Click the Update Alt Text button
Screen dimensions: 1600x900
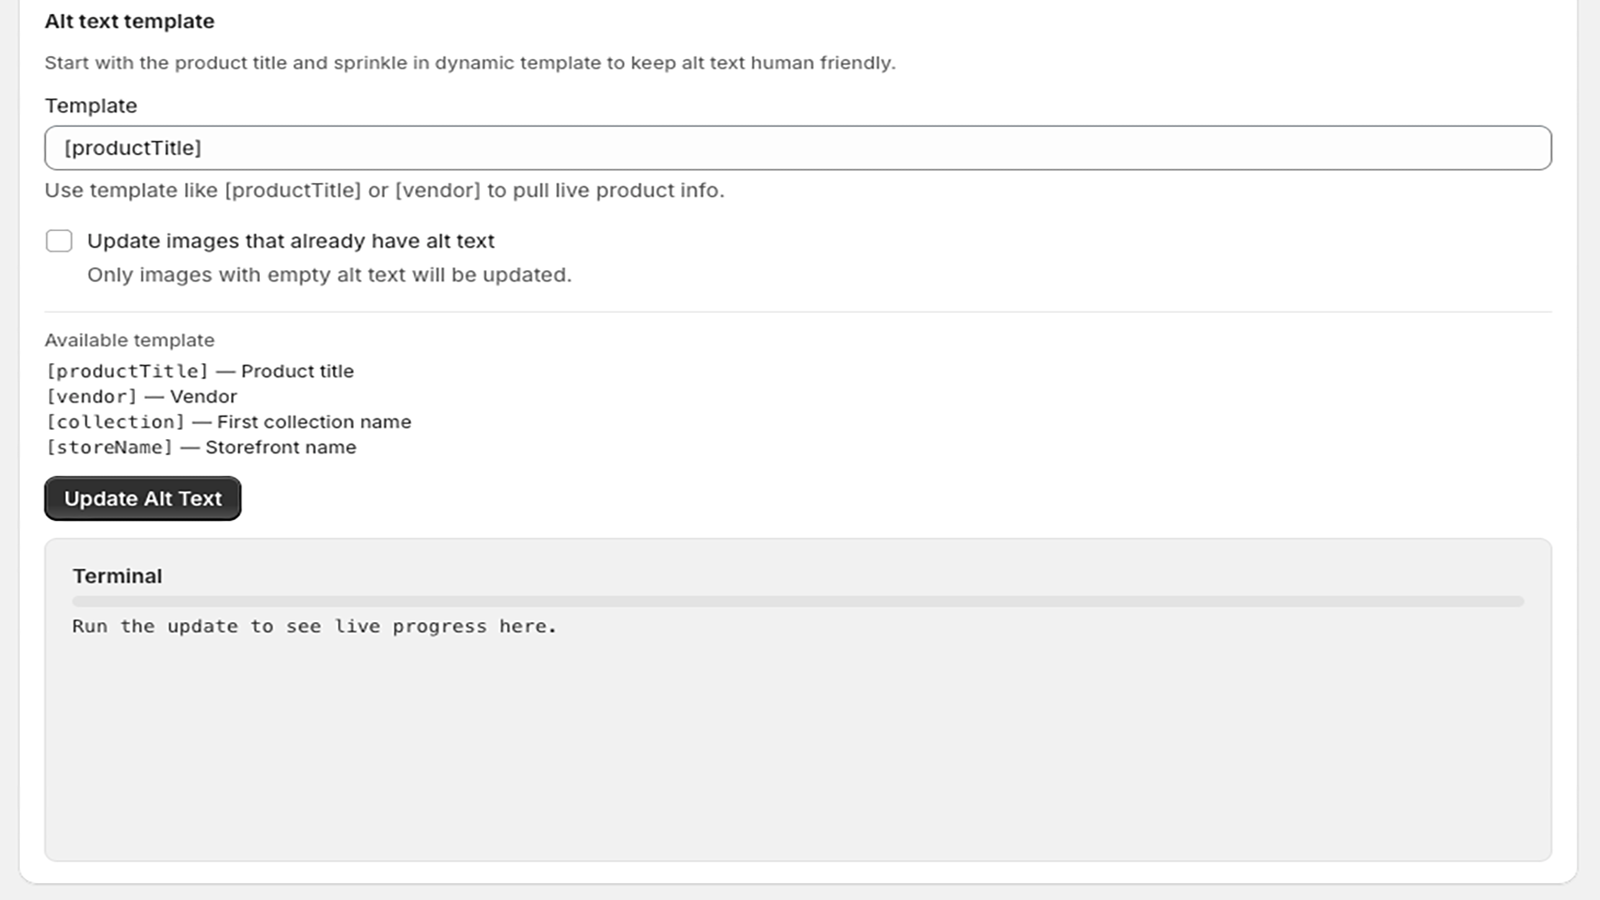click(142, 498)
